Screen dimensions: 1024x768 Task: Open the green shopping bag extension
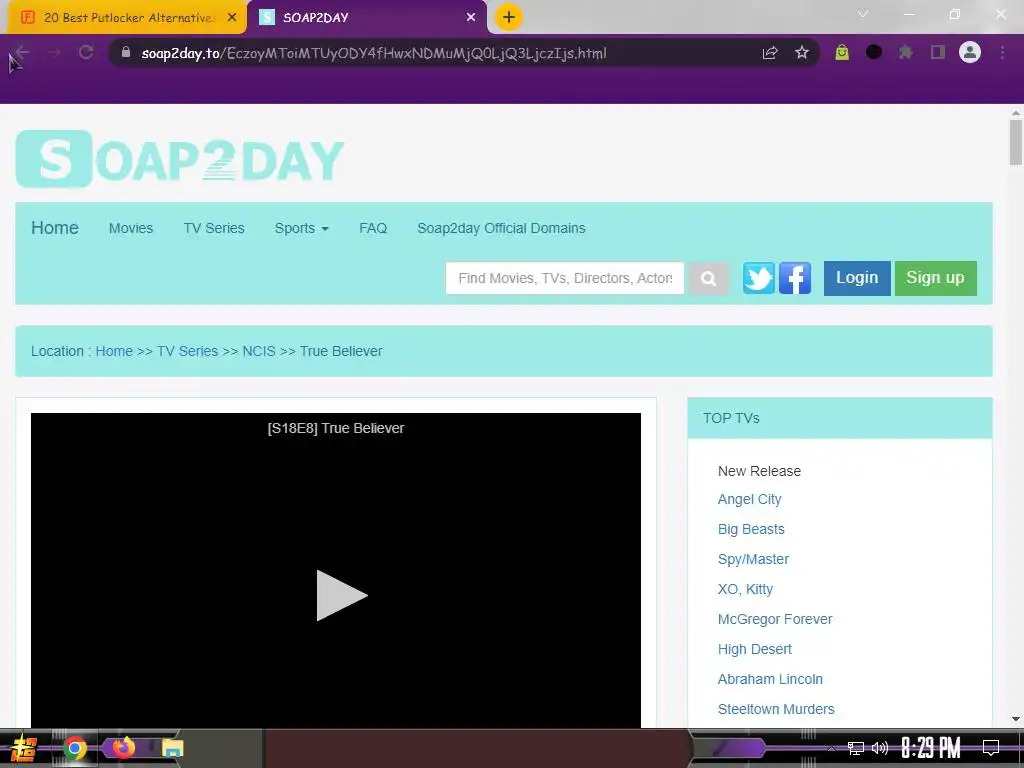[842, 52]
